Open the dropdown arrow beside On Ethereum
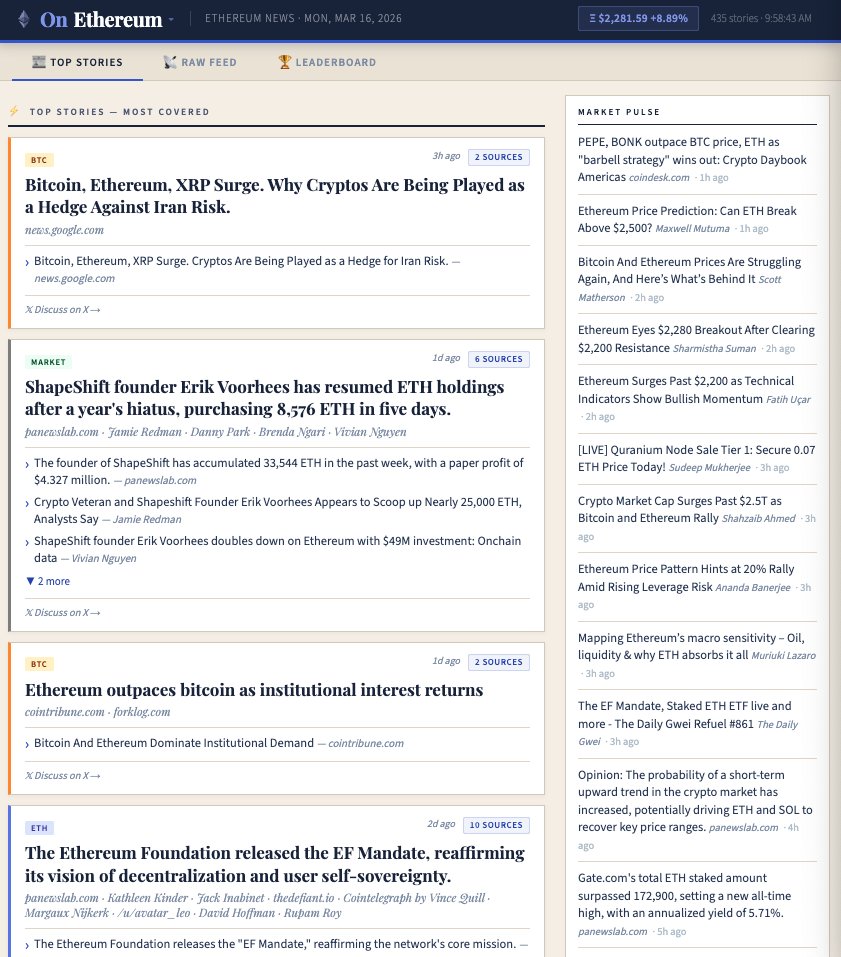The width and height of the screenshot is (841, 957). pyautogui.click(x=171, y=20)
